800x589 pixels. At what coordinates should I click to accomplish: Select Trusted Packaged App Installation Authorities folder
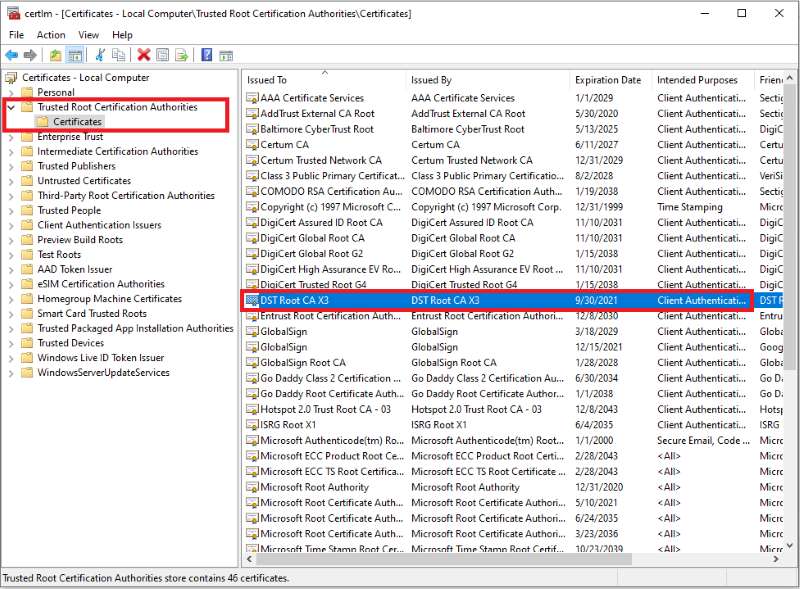[x=135, y=328]
